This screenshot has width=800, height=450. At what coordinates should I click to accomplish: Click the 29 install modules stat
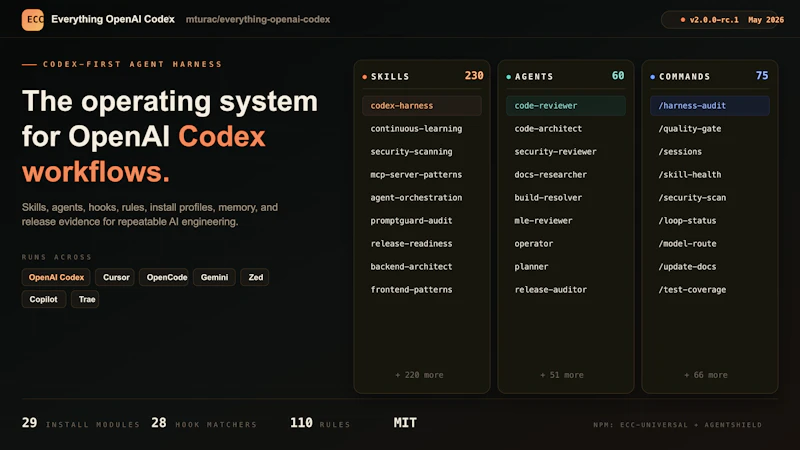pyautogui.click(x=81, y=423)
